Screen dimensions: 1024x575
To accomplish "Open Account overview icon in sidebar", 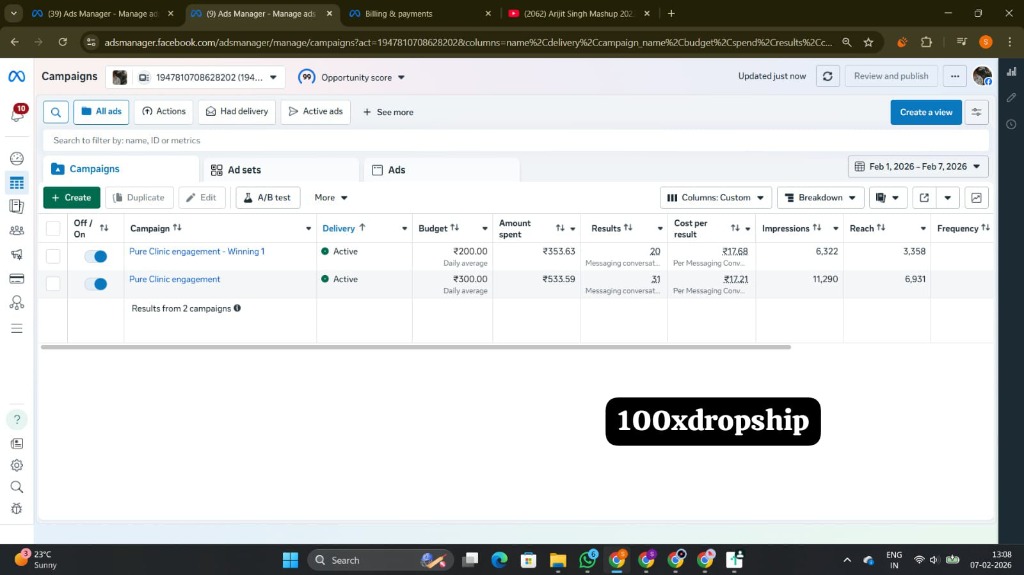I will click(17, 159).
